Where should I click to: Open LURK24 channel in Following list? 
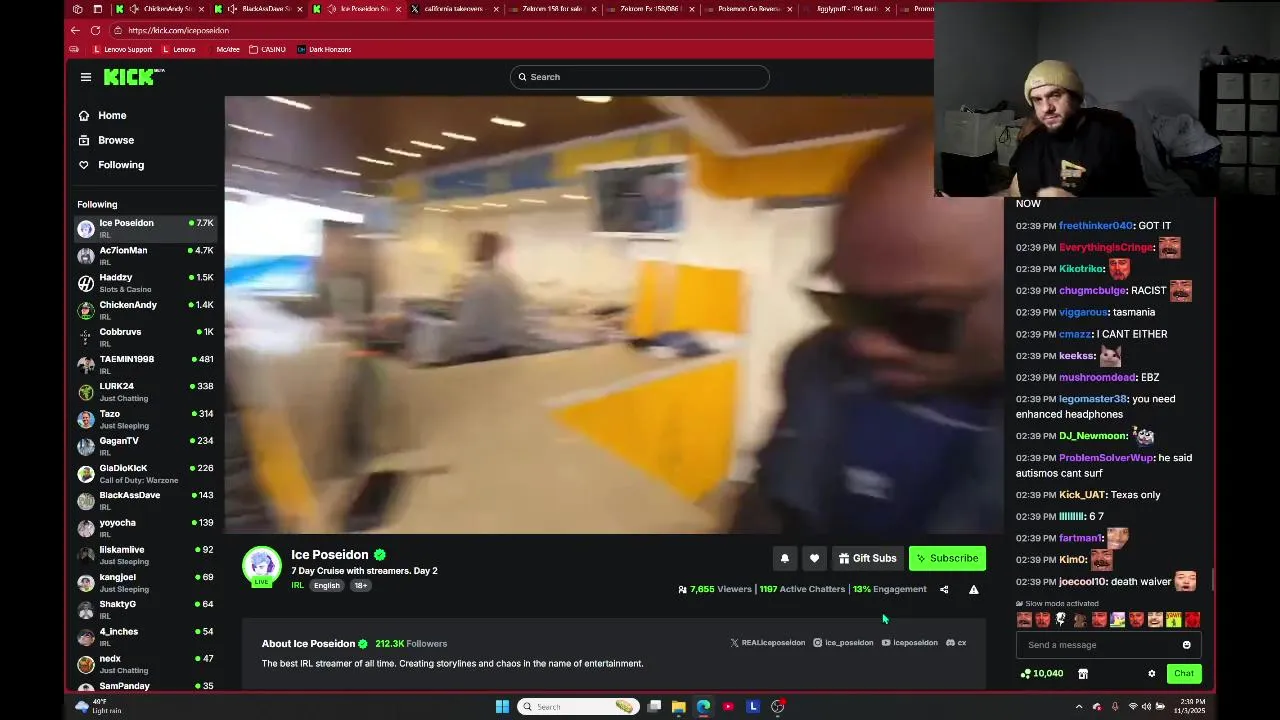pyautogui.click(x=146, y=392)
